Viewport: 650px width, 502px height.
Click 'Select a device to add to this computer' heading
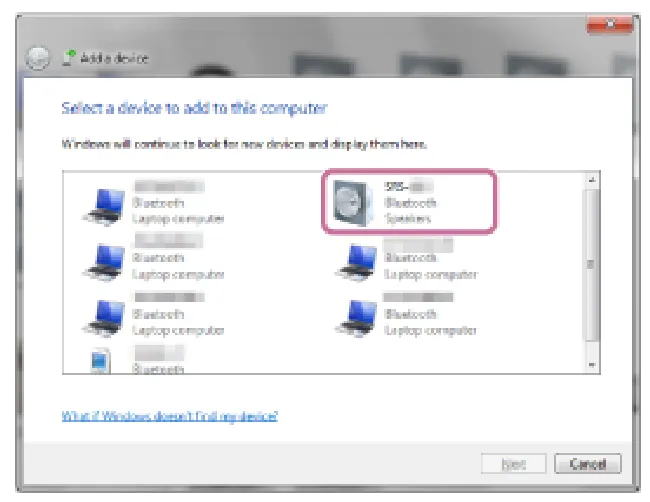coord(194,108)
